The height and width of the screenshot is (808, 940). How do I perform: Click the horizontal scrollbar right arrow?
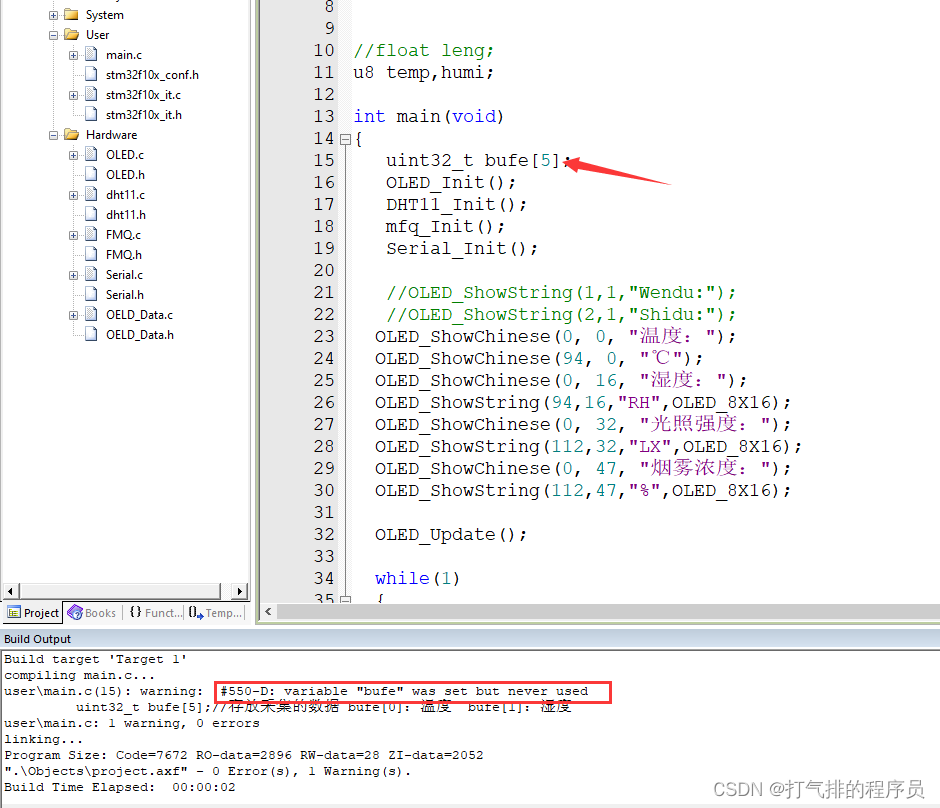tap(239, 591)
